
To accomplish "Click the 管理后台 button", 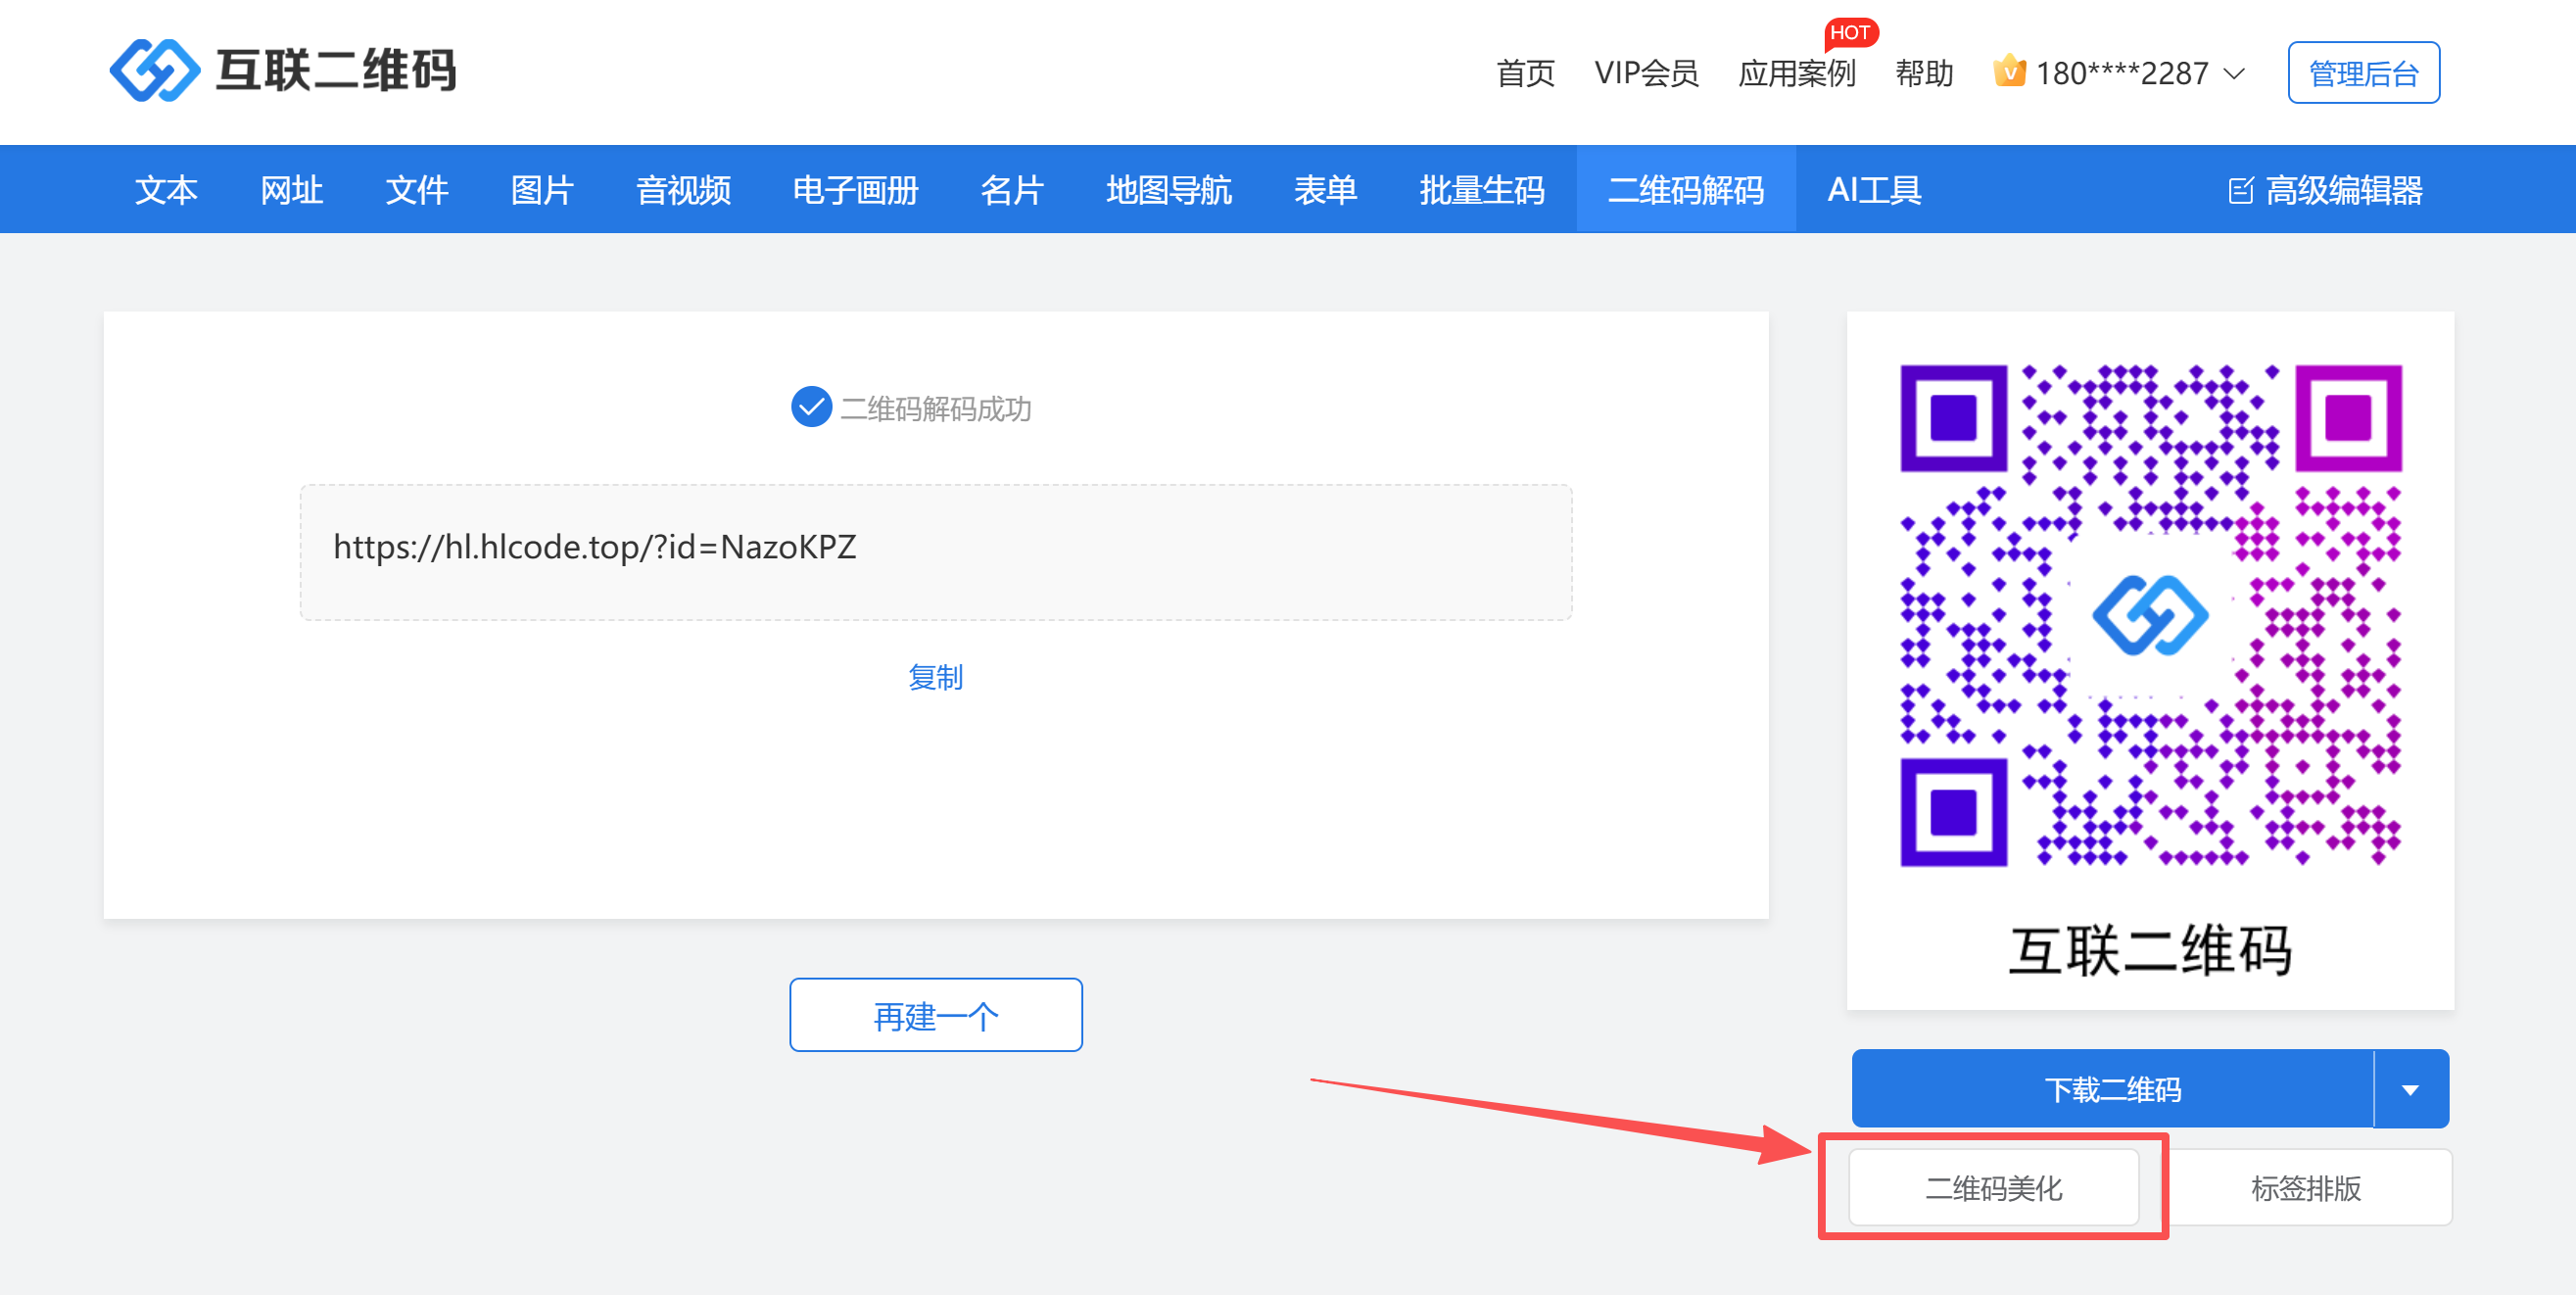I will click(2363, 73).
